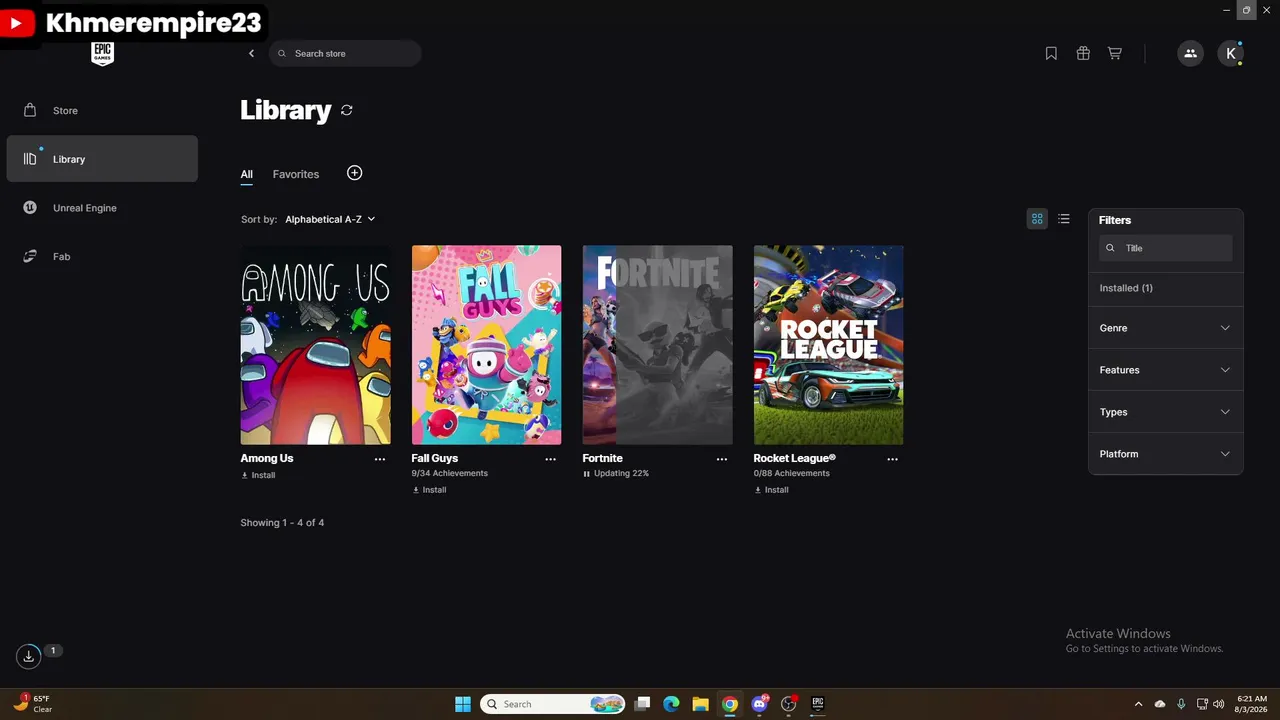The width and height of the screenshot is (1280, 720).
Task: Open the Among Us options menu (three dots)
Action: point(380,459)
